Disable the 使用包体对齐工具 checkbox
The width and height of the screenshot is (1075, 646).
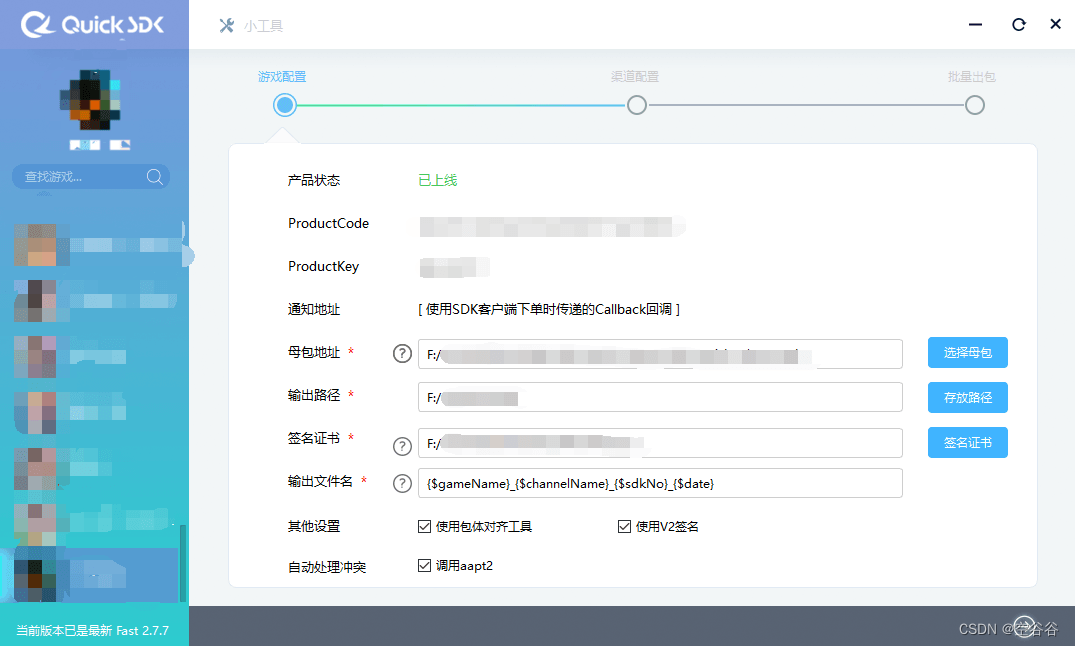424,525
